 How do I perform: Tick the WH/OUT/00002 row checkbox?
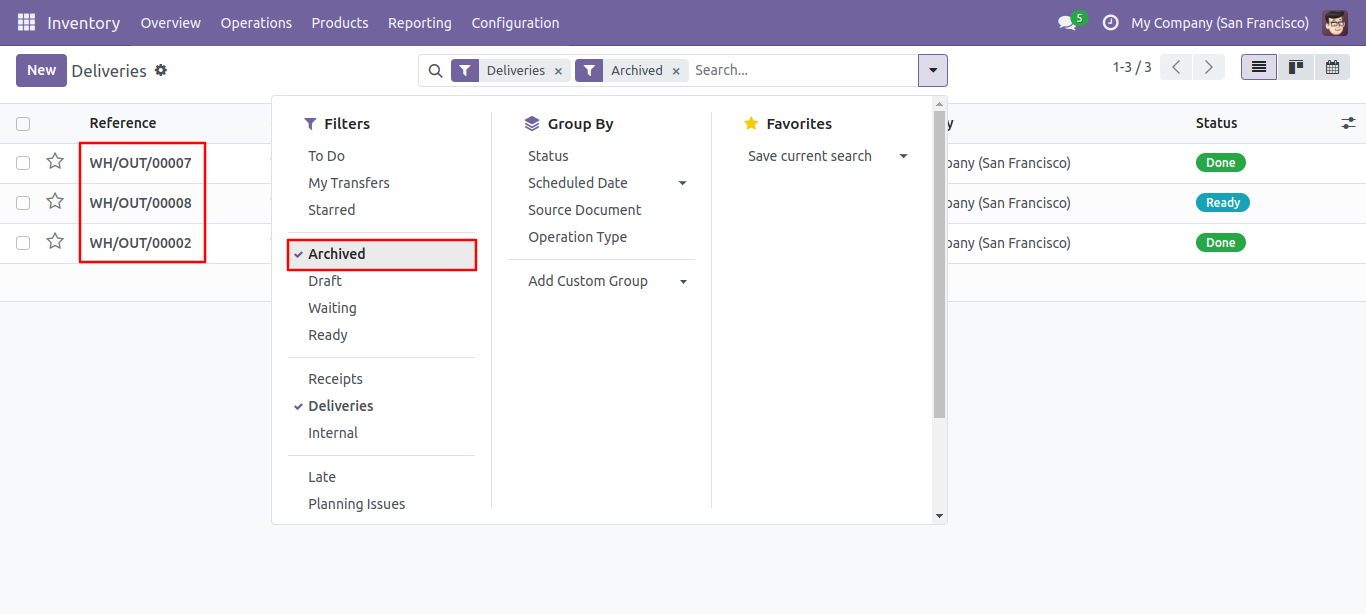23,243
